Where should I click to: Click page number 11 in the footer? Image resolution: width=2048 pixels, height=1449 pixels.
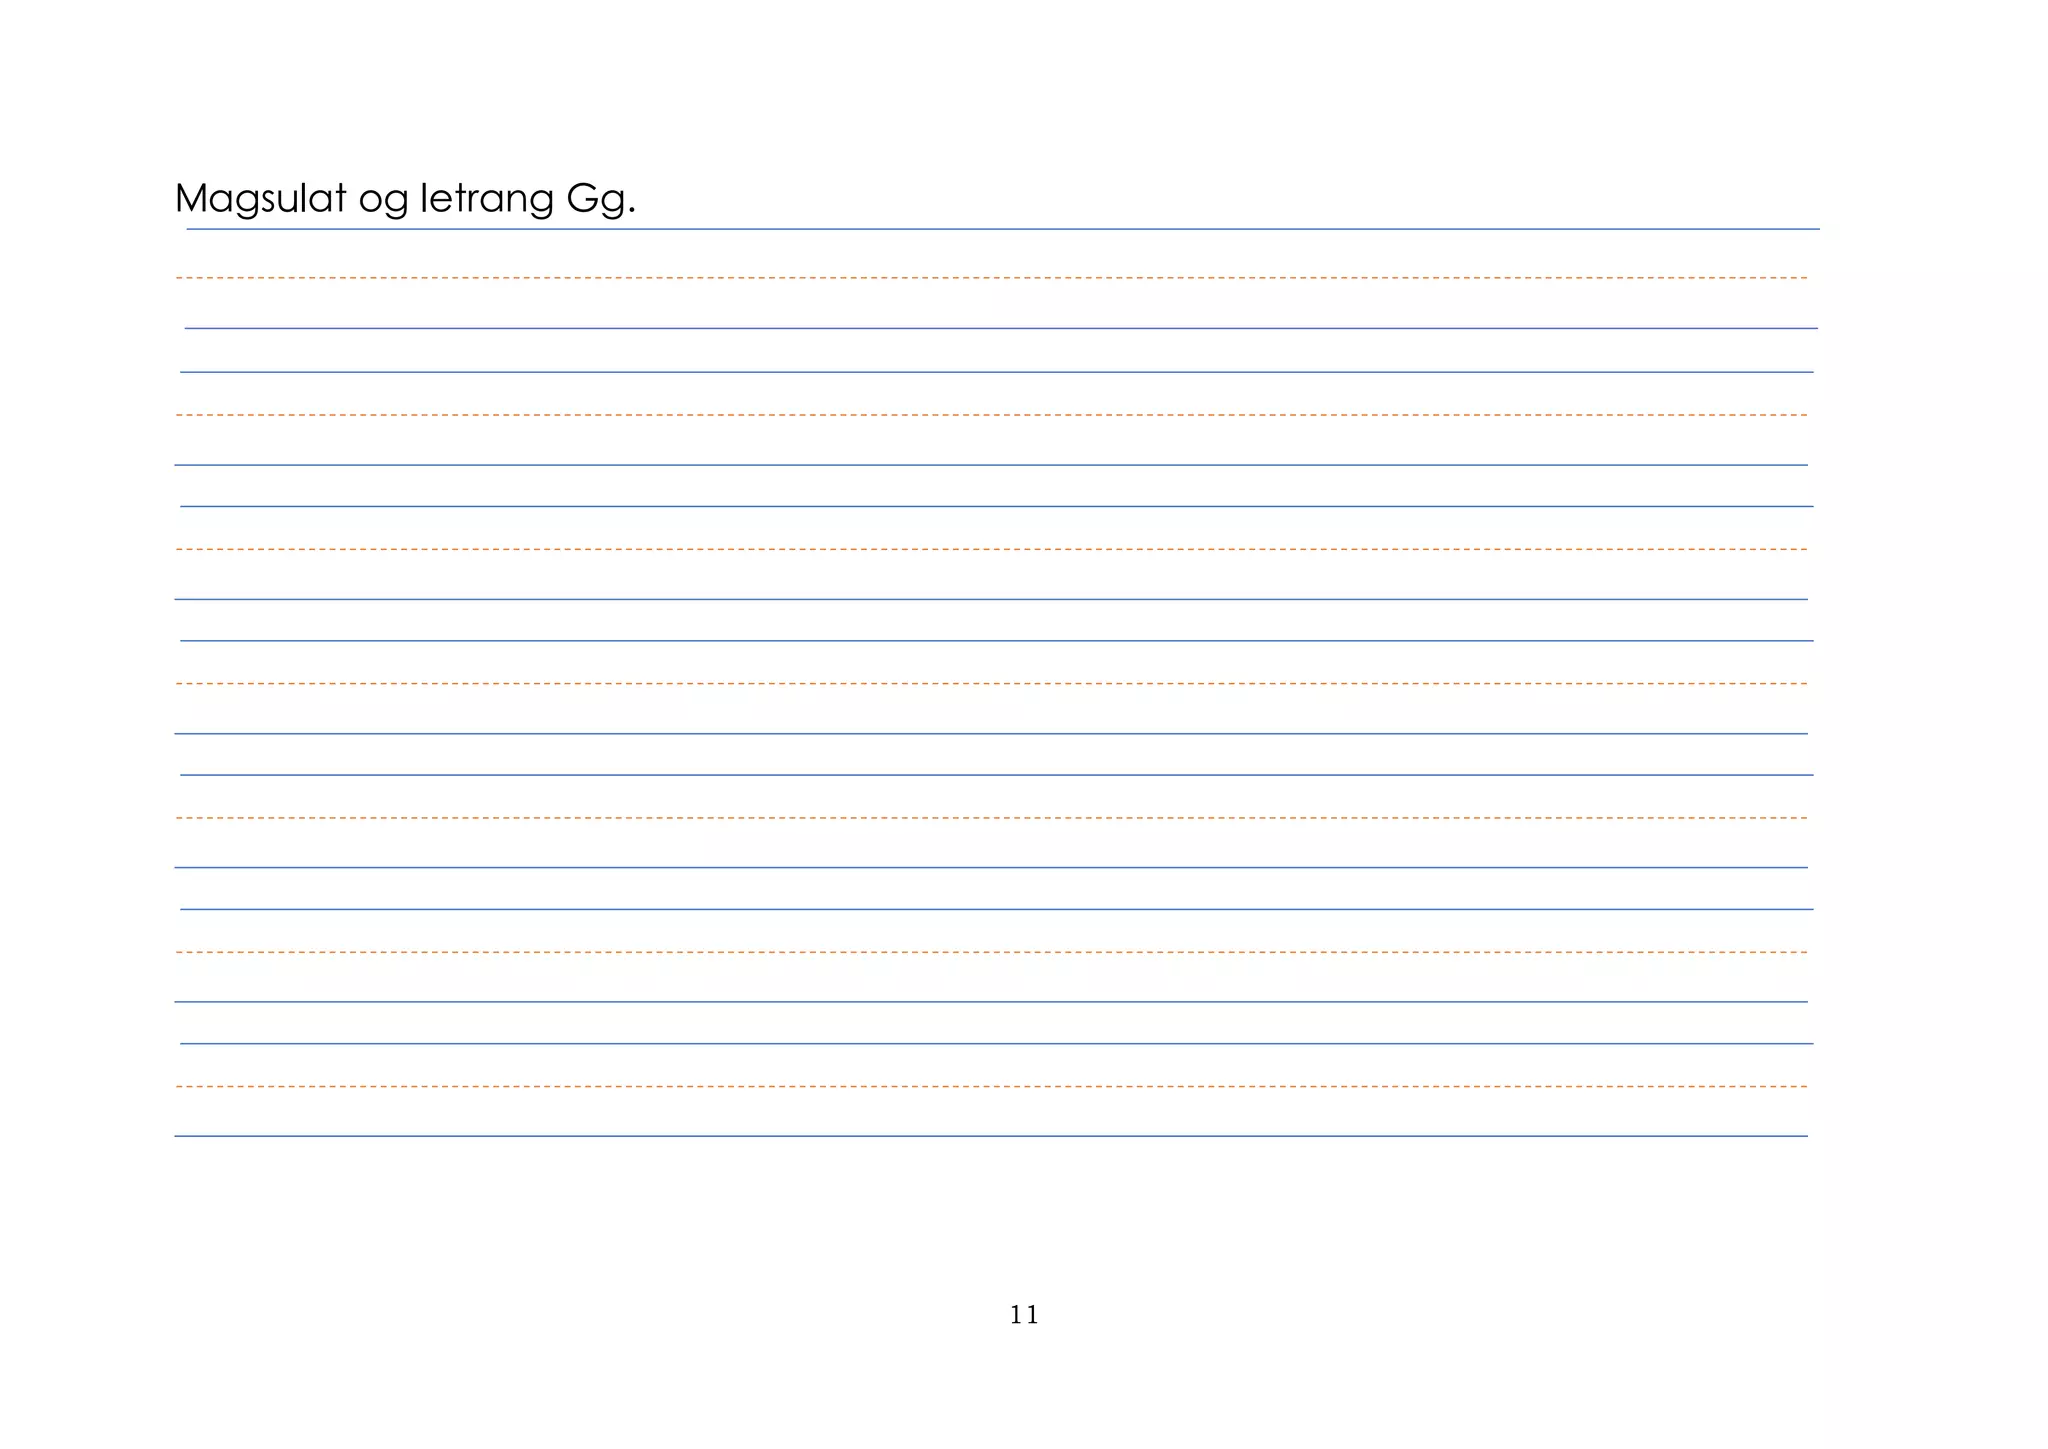[1024, 1315]
